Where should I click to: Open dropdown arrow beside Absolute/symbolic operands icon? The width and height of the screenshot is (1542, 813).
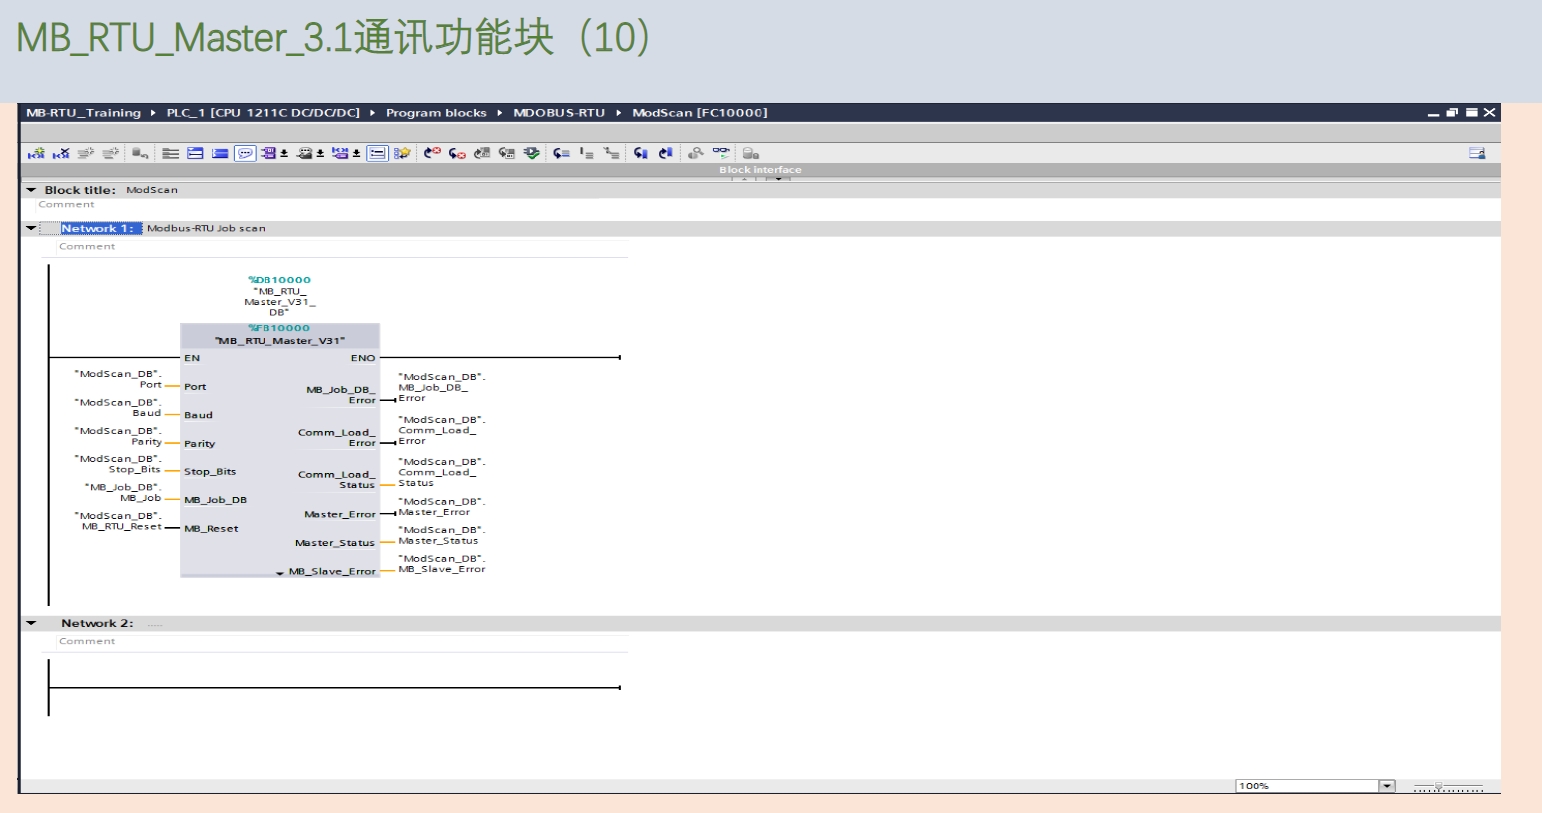click(x=284, y=154)
